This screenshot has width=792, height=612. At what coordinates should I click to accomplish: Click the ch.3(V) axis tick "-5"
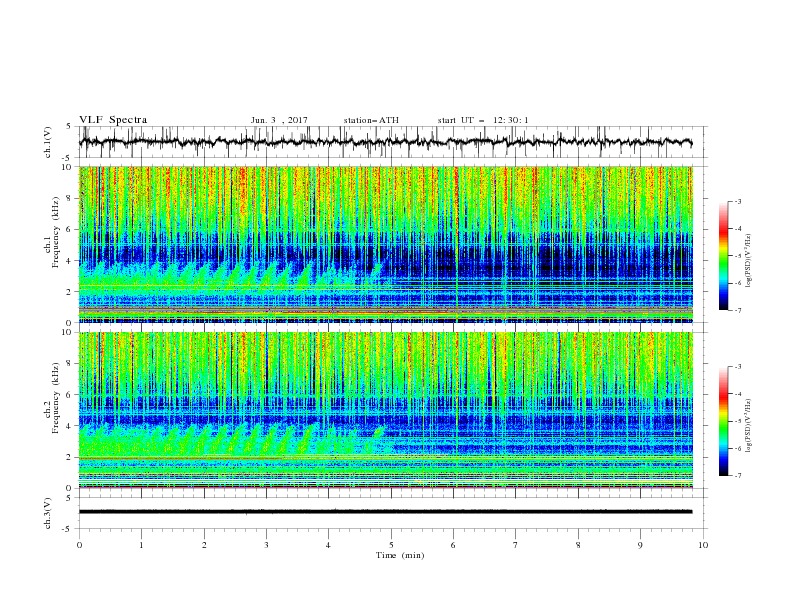coord(68,529)
